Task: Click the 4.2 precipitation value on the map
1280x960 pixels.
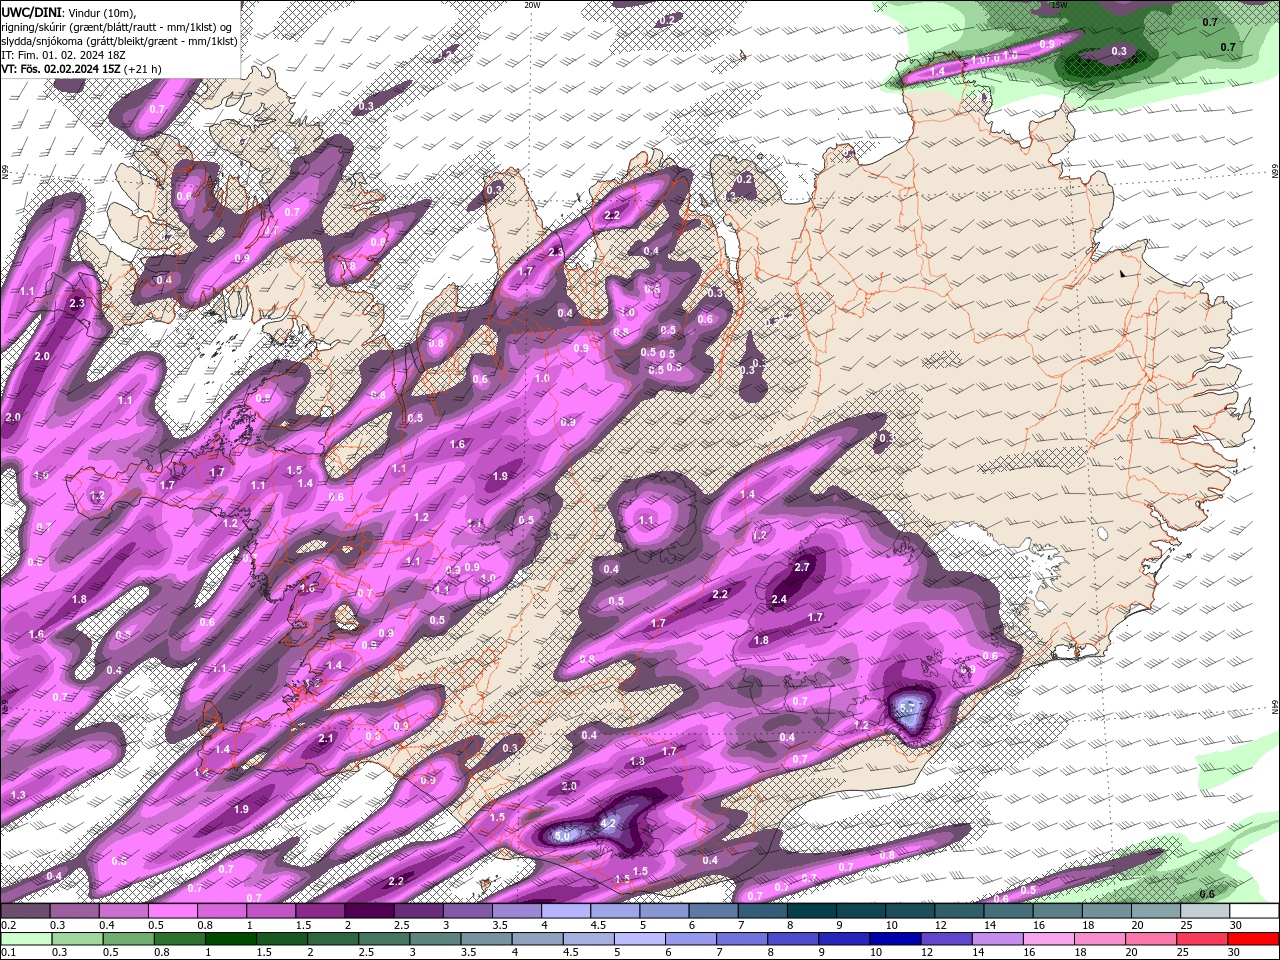Action: (607, 824)
